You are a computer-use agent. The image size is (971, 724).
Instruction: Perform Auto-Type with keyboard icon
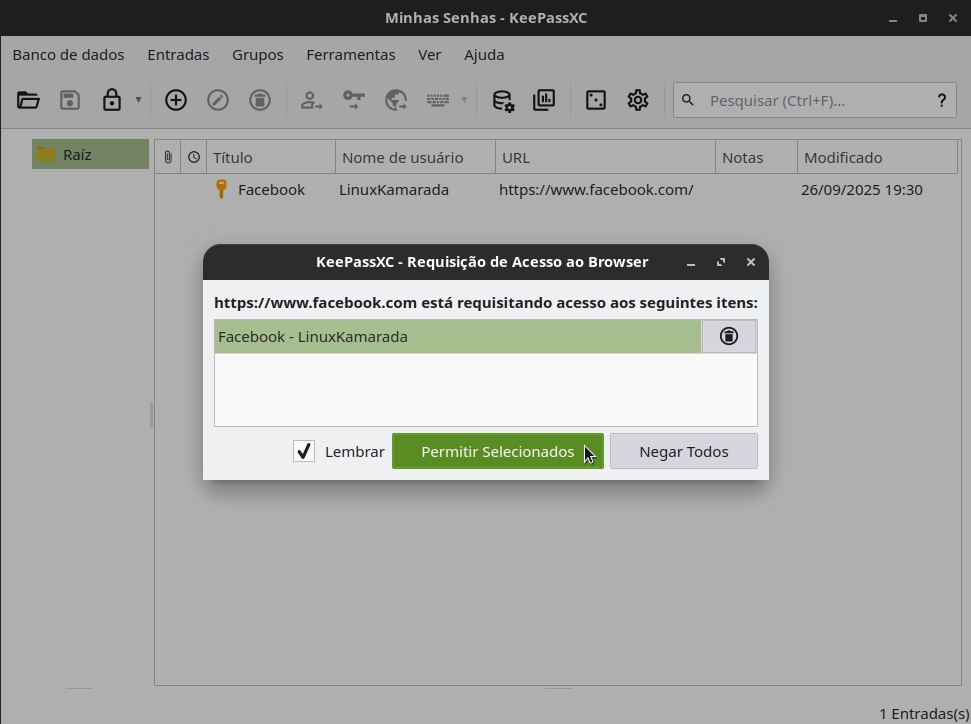click(x=438, y=100)
